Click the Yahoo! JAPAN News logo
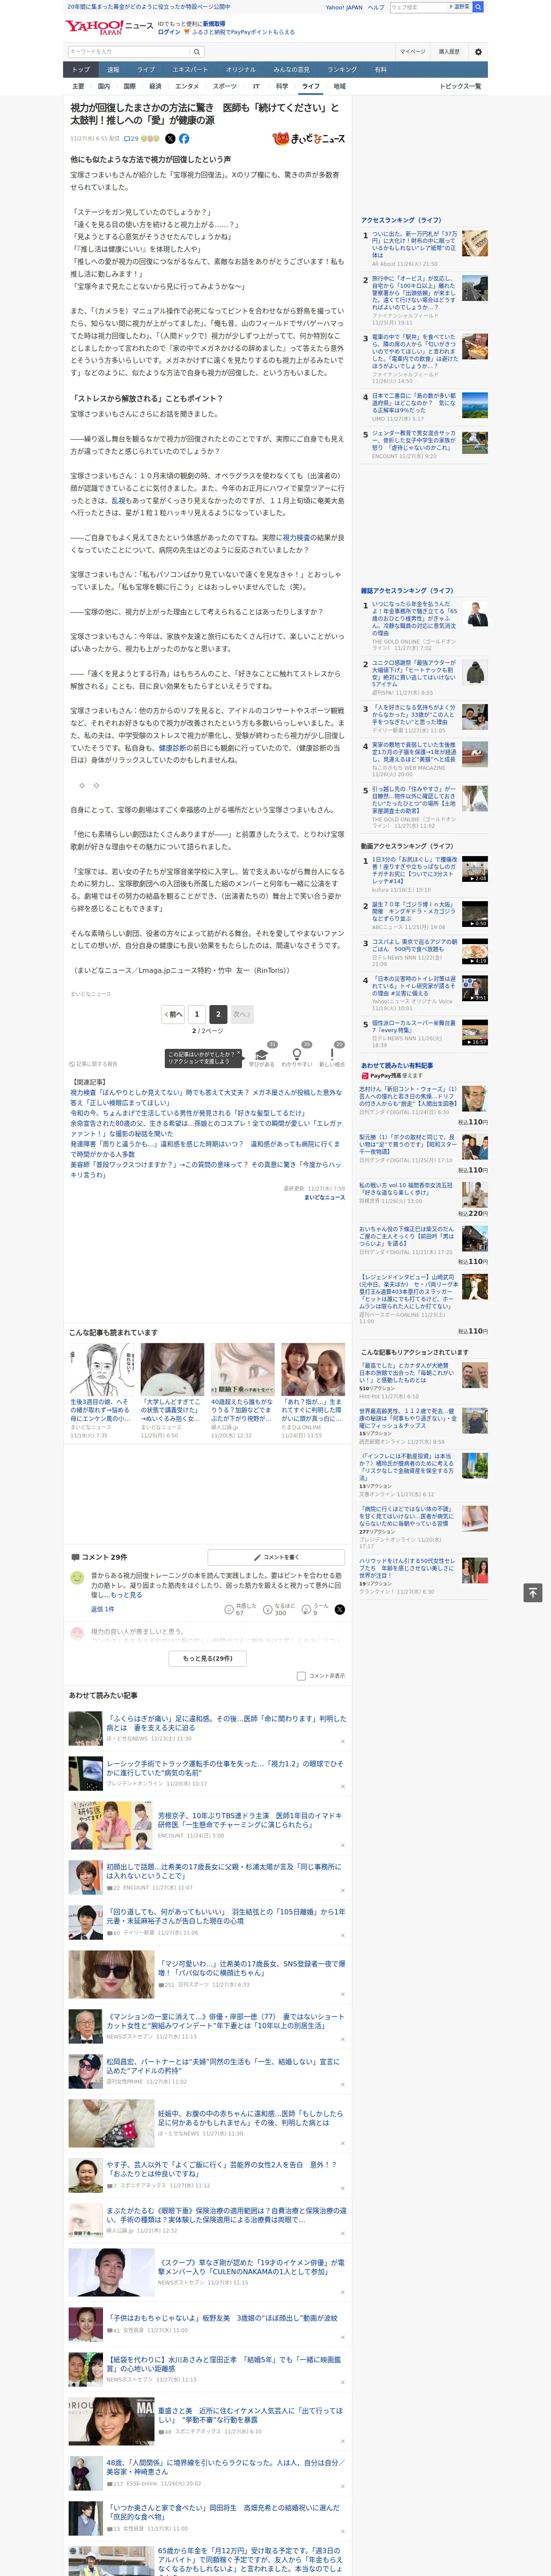The image size is (551, 2576). click(109, 27)
